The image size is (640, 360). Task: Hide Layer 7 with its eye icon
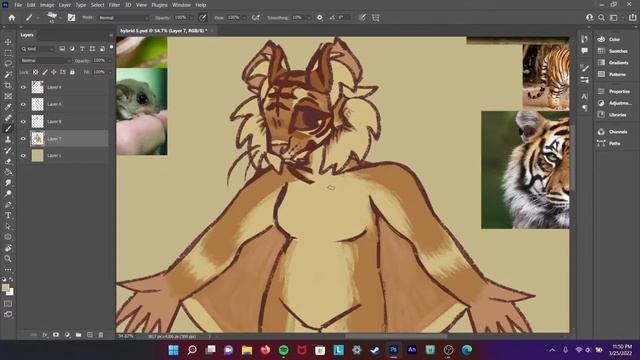[x=23, y=138]
